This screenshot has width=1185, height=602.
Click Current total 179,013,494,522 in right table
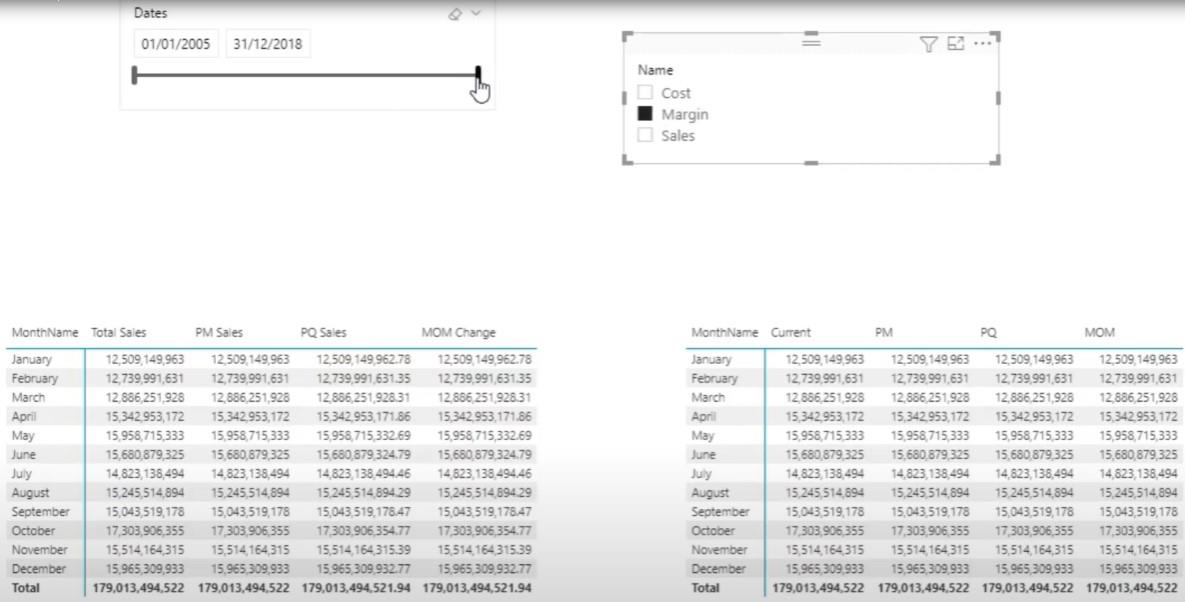[x=818, y=588]
